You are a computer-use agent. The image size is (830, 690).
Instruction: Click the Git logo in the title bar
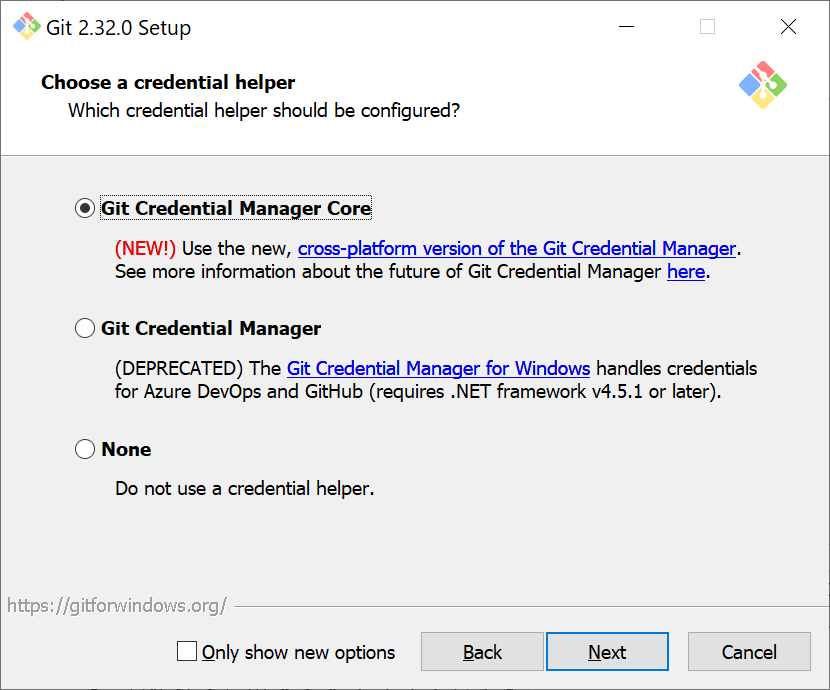pos(25,27)
